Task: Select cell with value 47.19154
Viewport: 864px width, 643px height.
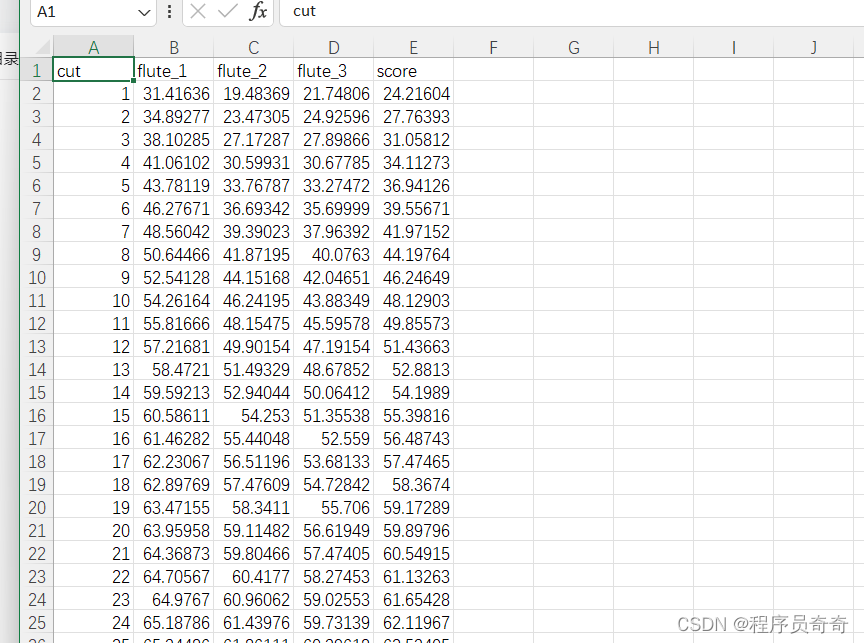Action: 333,347
